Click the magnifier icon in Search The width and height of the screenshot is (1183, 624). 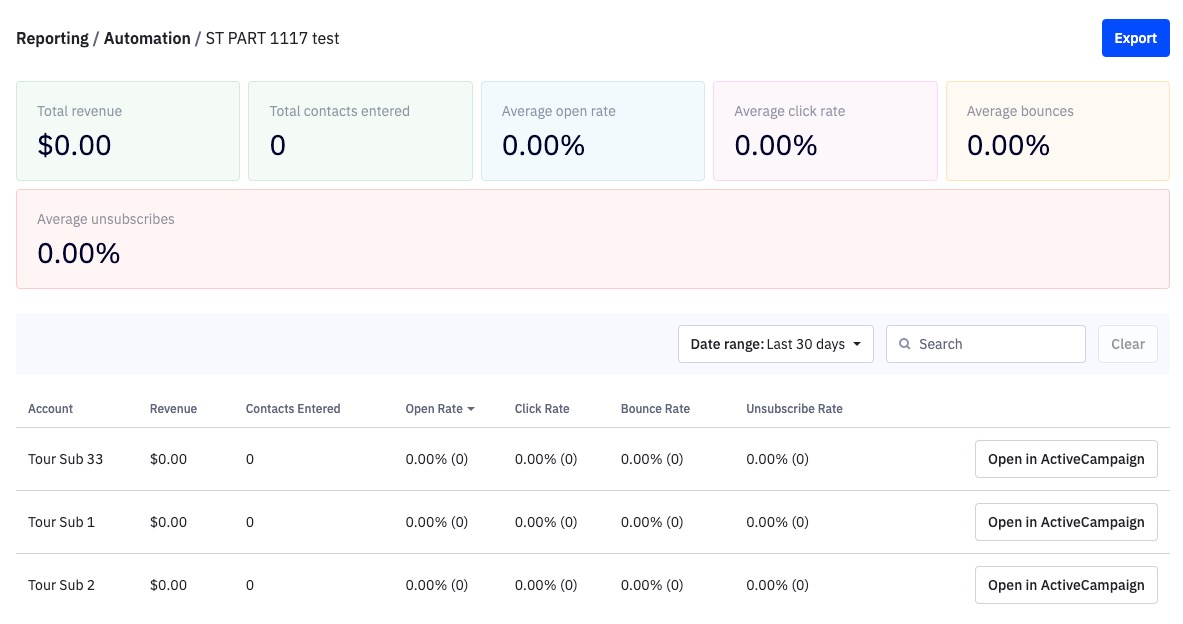coord(905,344)
